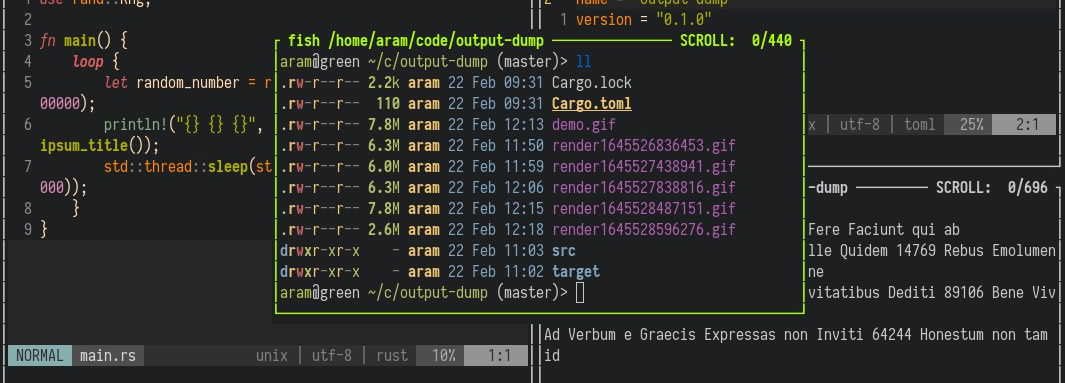Screen dimensions: 1065x383
Task: Click the ll command on the first prompt
Action: [x=583, y=62]
